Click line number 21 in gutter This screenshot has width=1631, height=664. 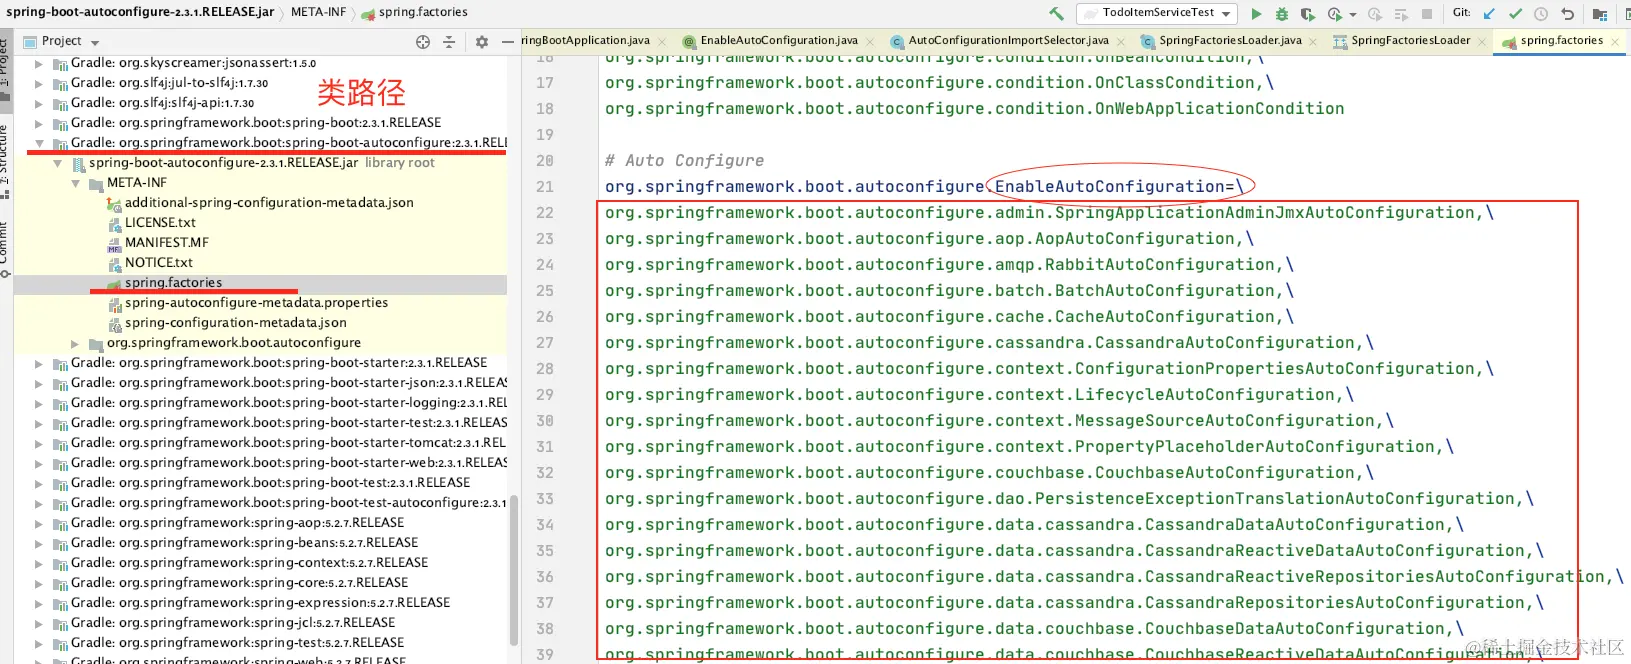pos(544,187)
